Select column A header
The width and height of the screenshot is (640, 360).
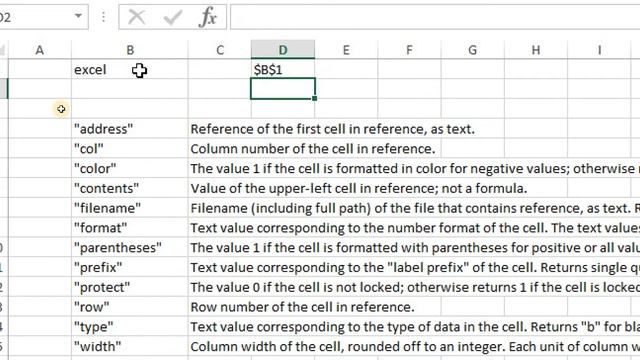pos(40,50)
